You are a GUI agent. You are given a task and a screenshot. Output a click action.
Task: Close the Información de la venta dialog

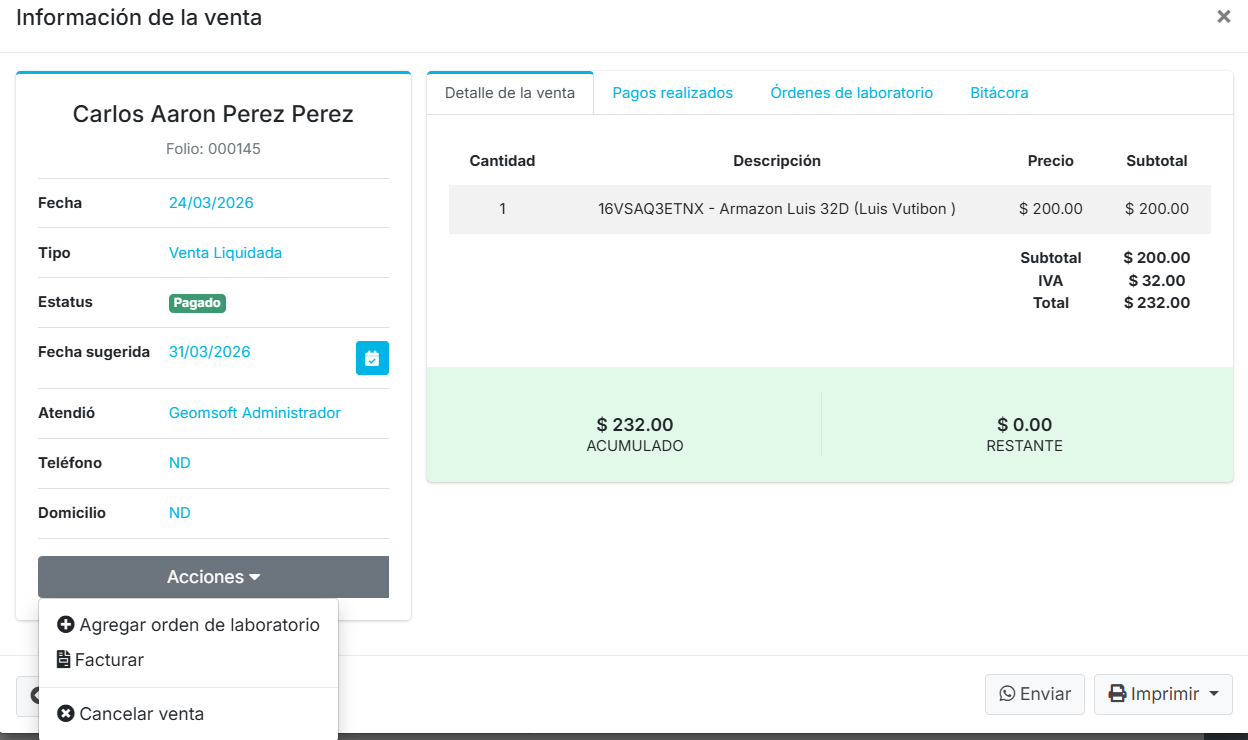[1223, 17]
